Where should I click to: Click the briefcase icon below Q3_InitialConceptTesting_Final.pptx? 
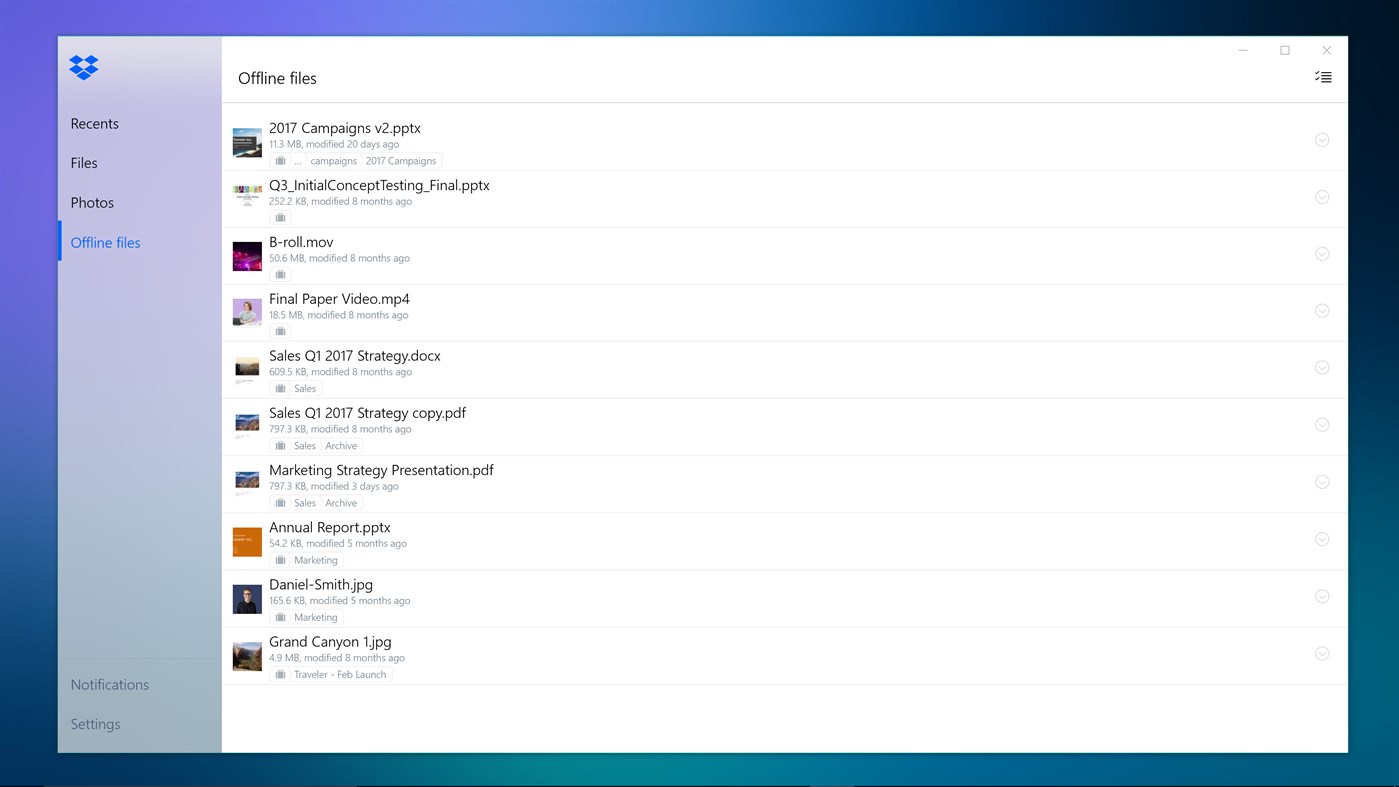(x=280, y=217)
